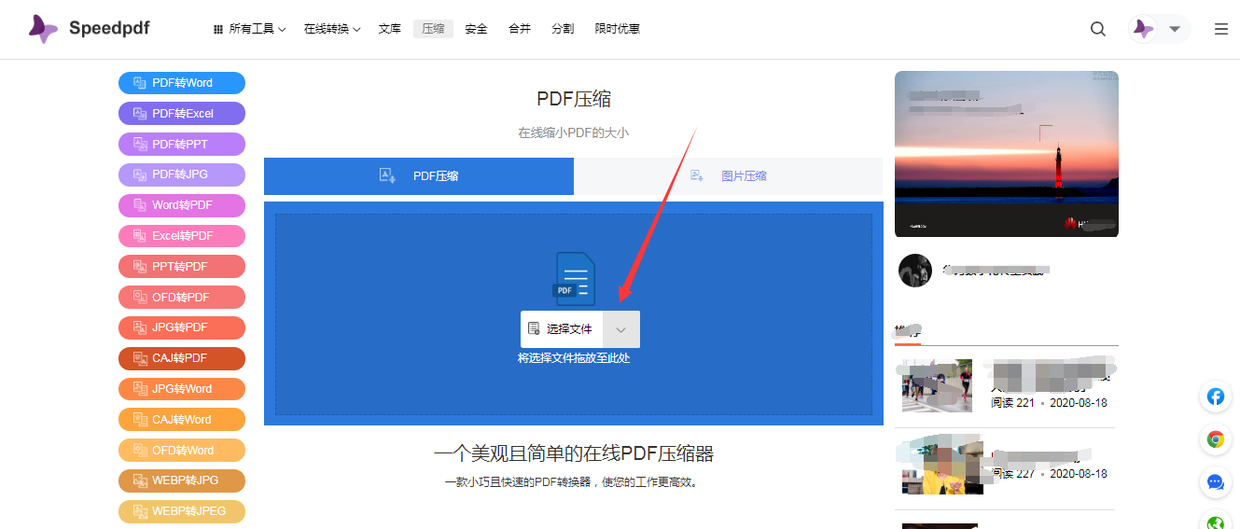1240x529 pixels.
Task: Click the Speedpdf butterfly logo
Action: tap(43, 29)
